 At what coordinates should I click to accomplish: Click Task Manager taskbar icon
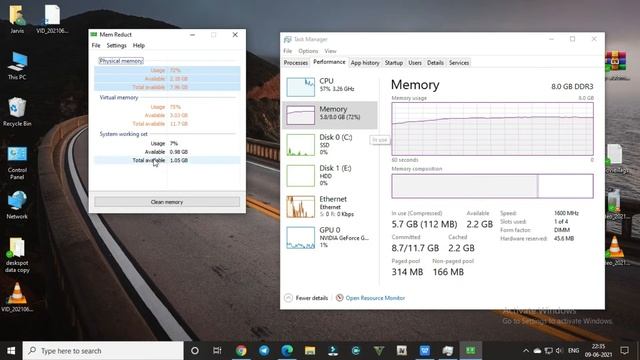(448, 351)
